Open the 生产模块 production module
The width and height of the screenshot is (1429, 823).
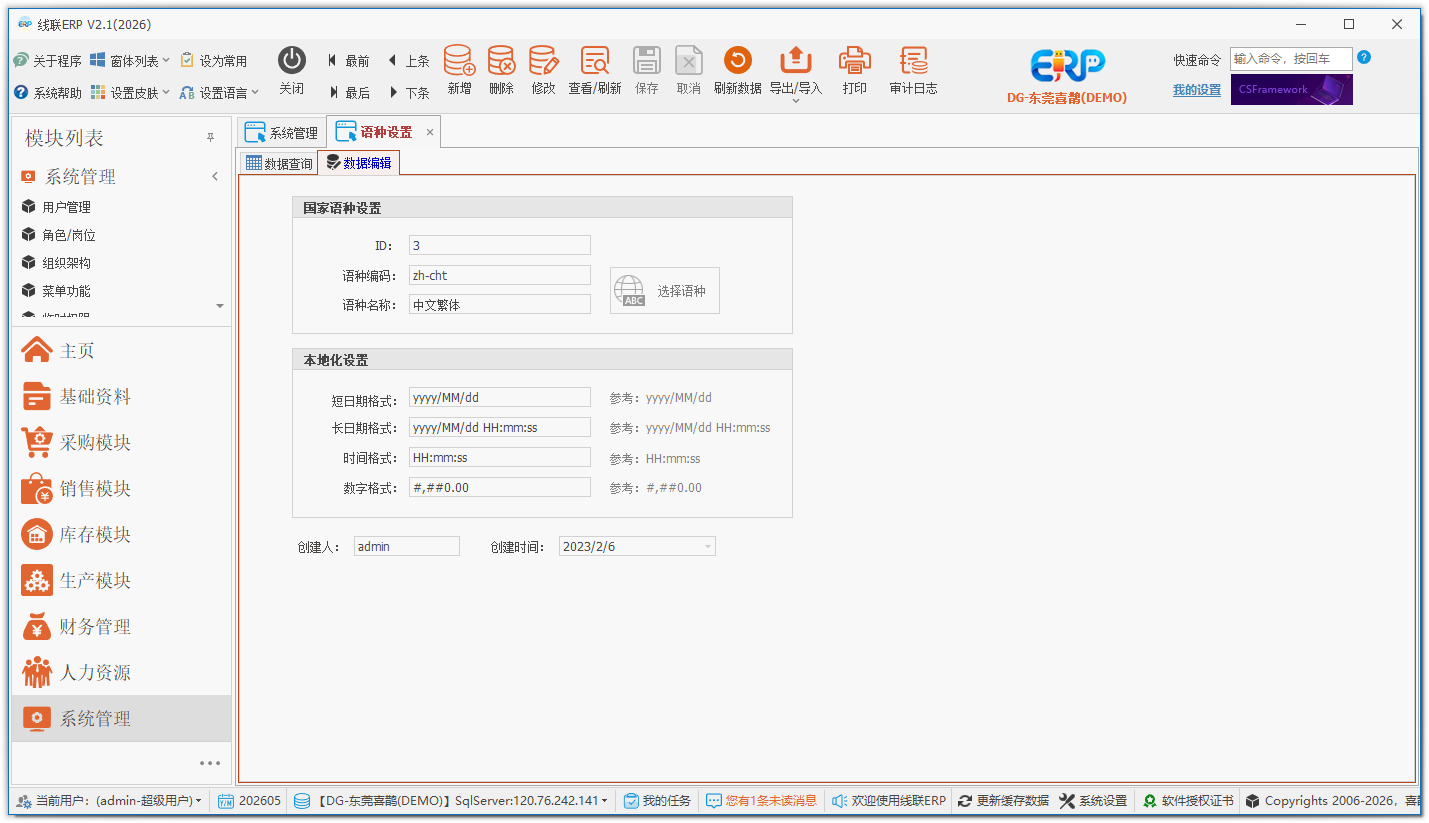coord(121,580)
